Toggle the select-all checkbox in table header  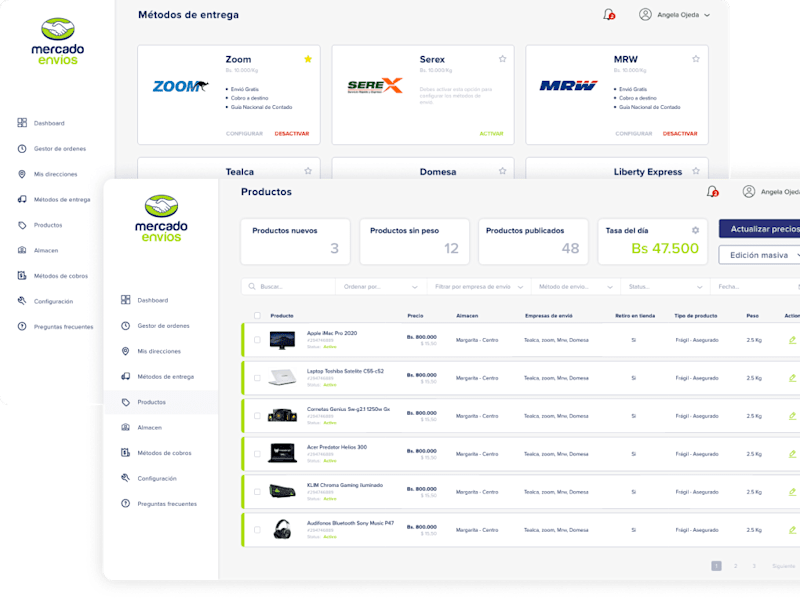pyautogui.click(x=257, y=316)
